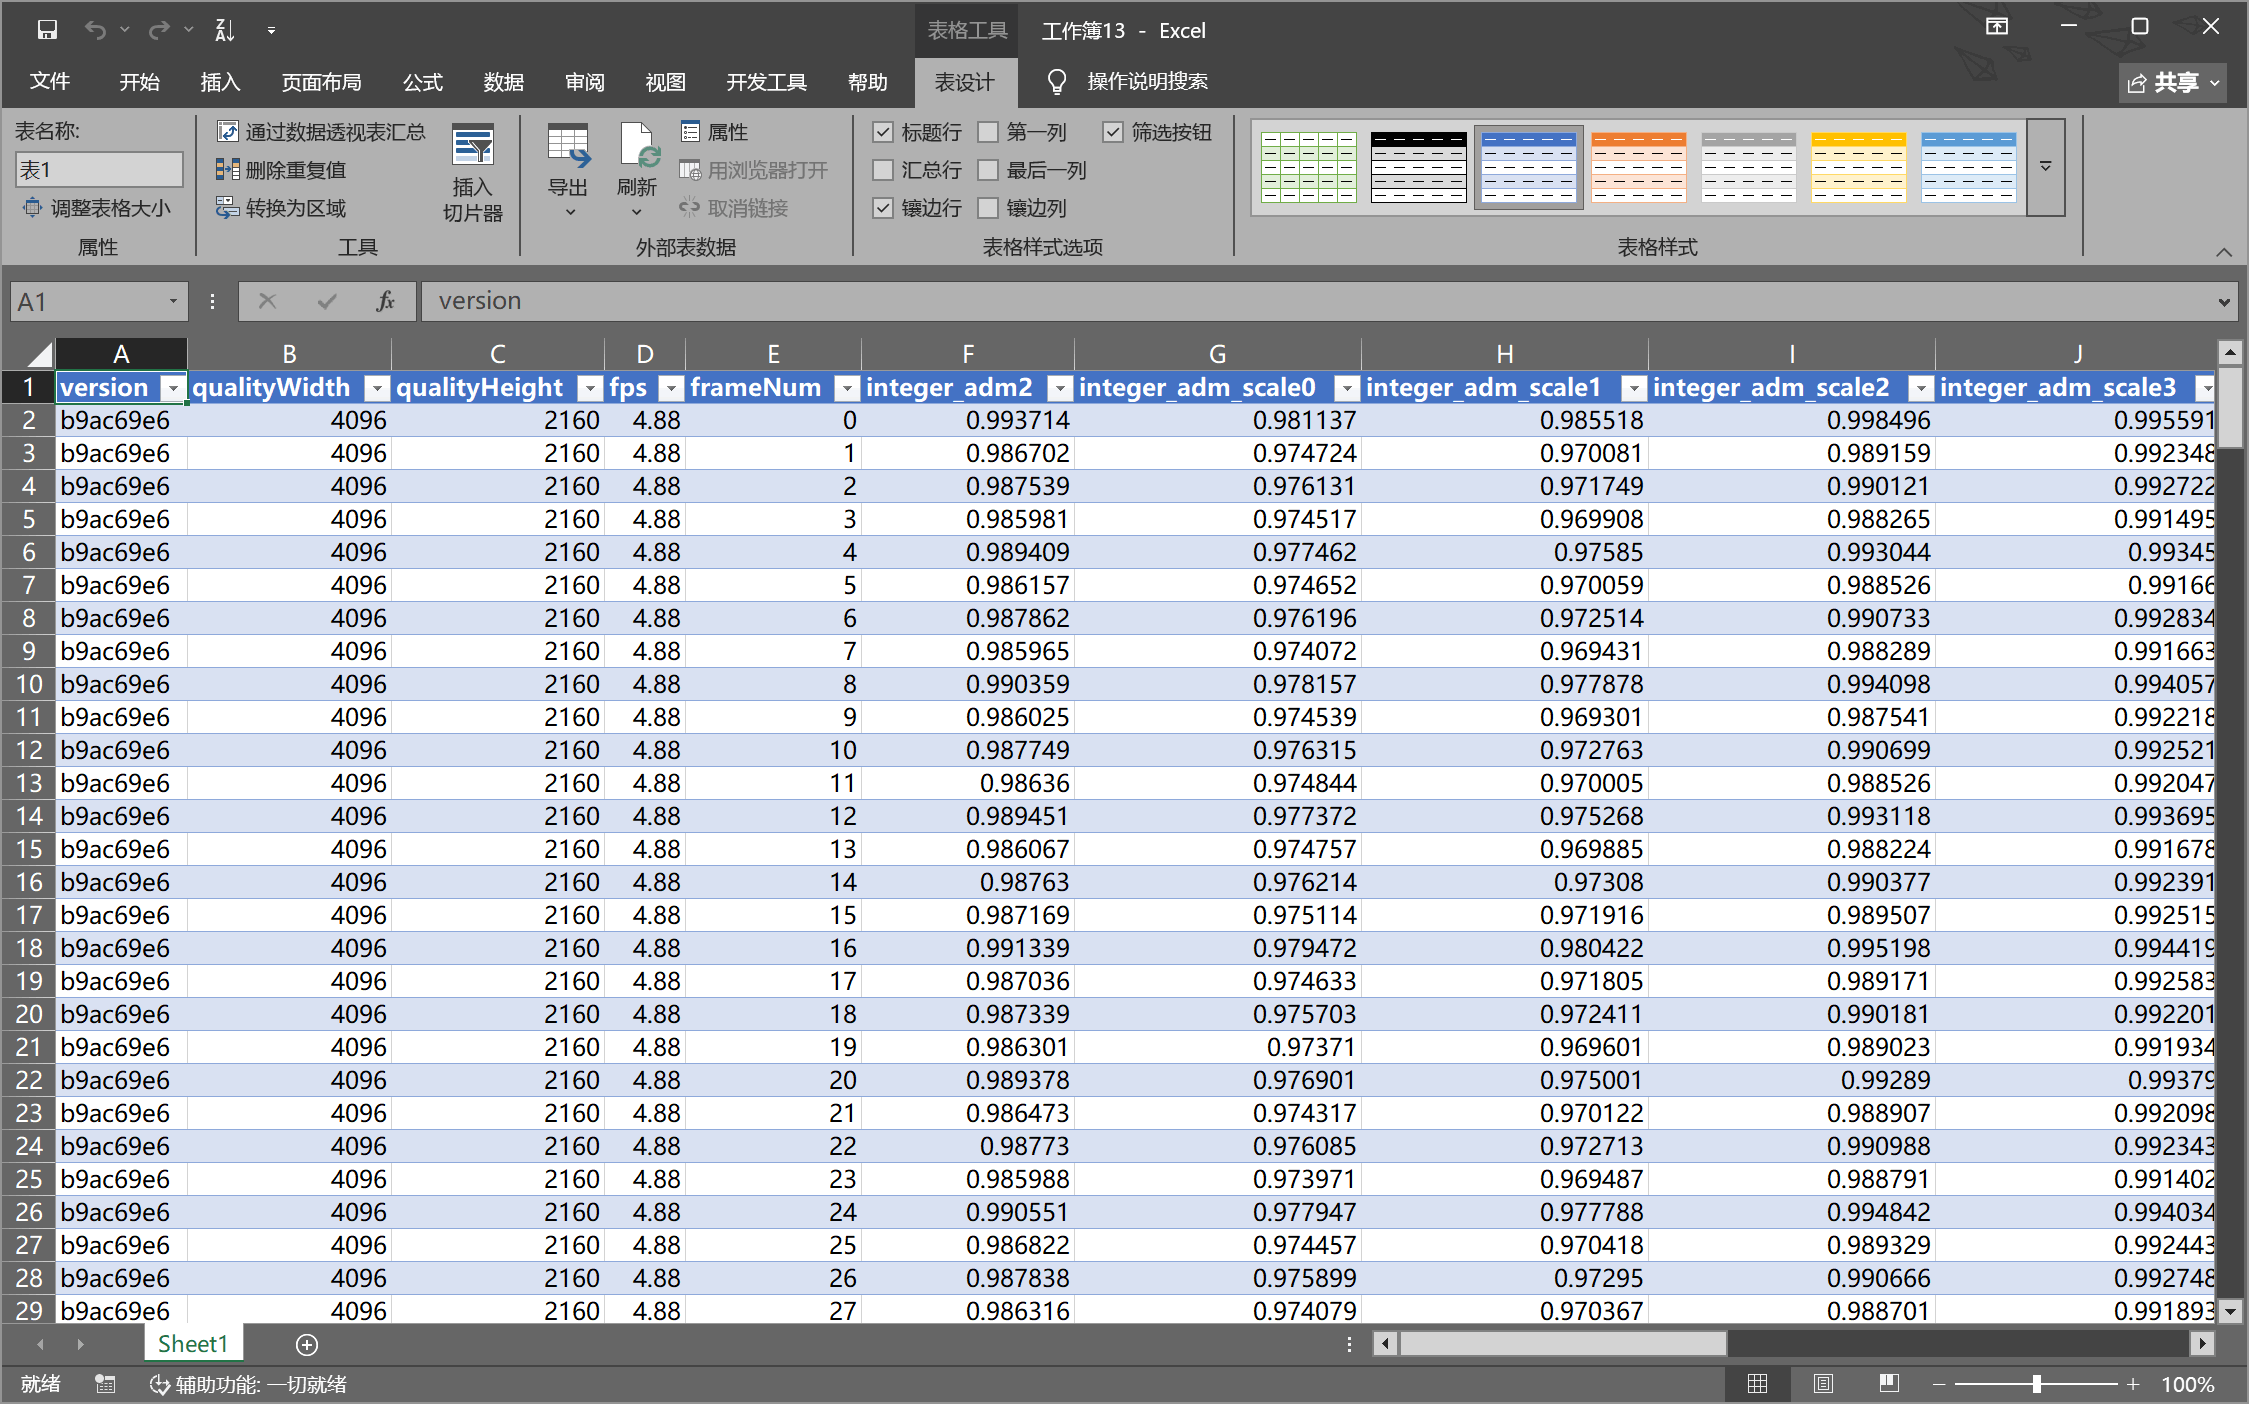Click Summarize with PivotTable (通过数据透视表汇总)
This screenshot has width=2249, height=1404.
pyautogui.click(x=321, y=132)
